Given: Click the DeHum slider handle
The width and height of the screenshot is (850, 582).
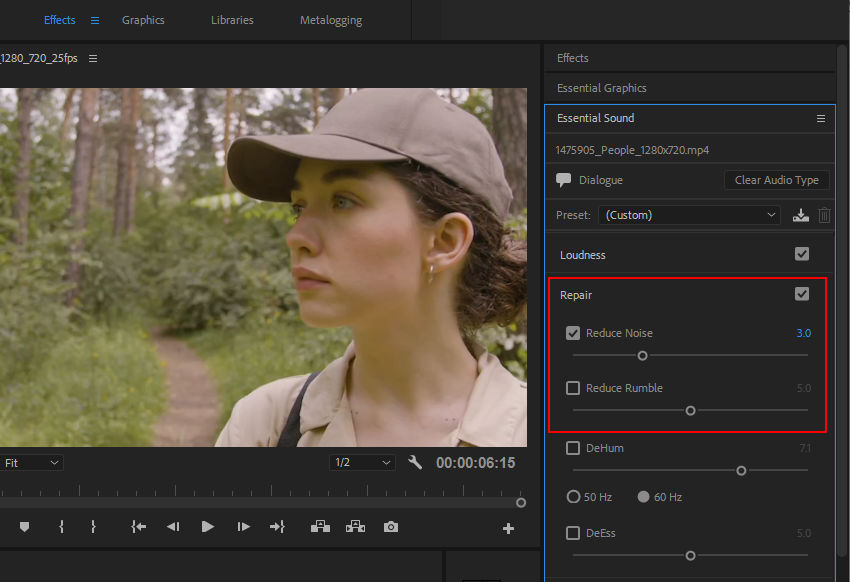Looking at the screenshot, I should [x=741, y=471].
